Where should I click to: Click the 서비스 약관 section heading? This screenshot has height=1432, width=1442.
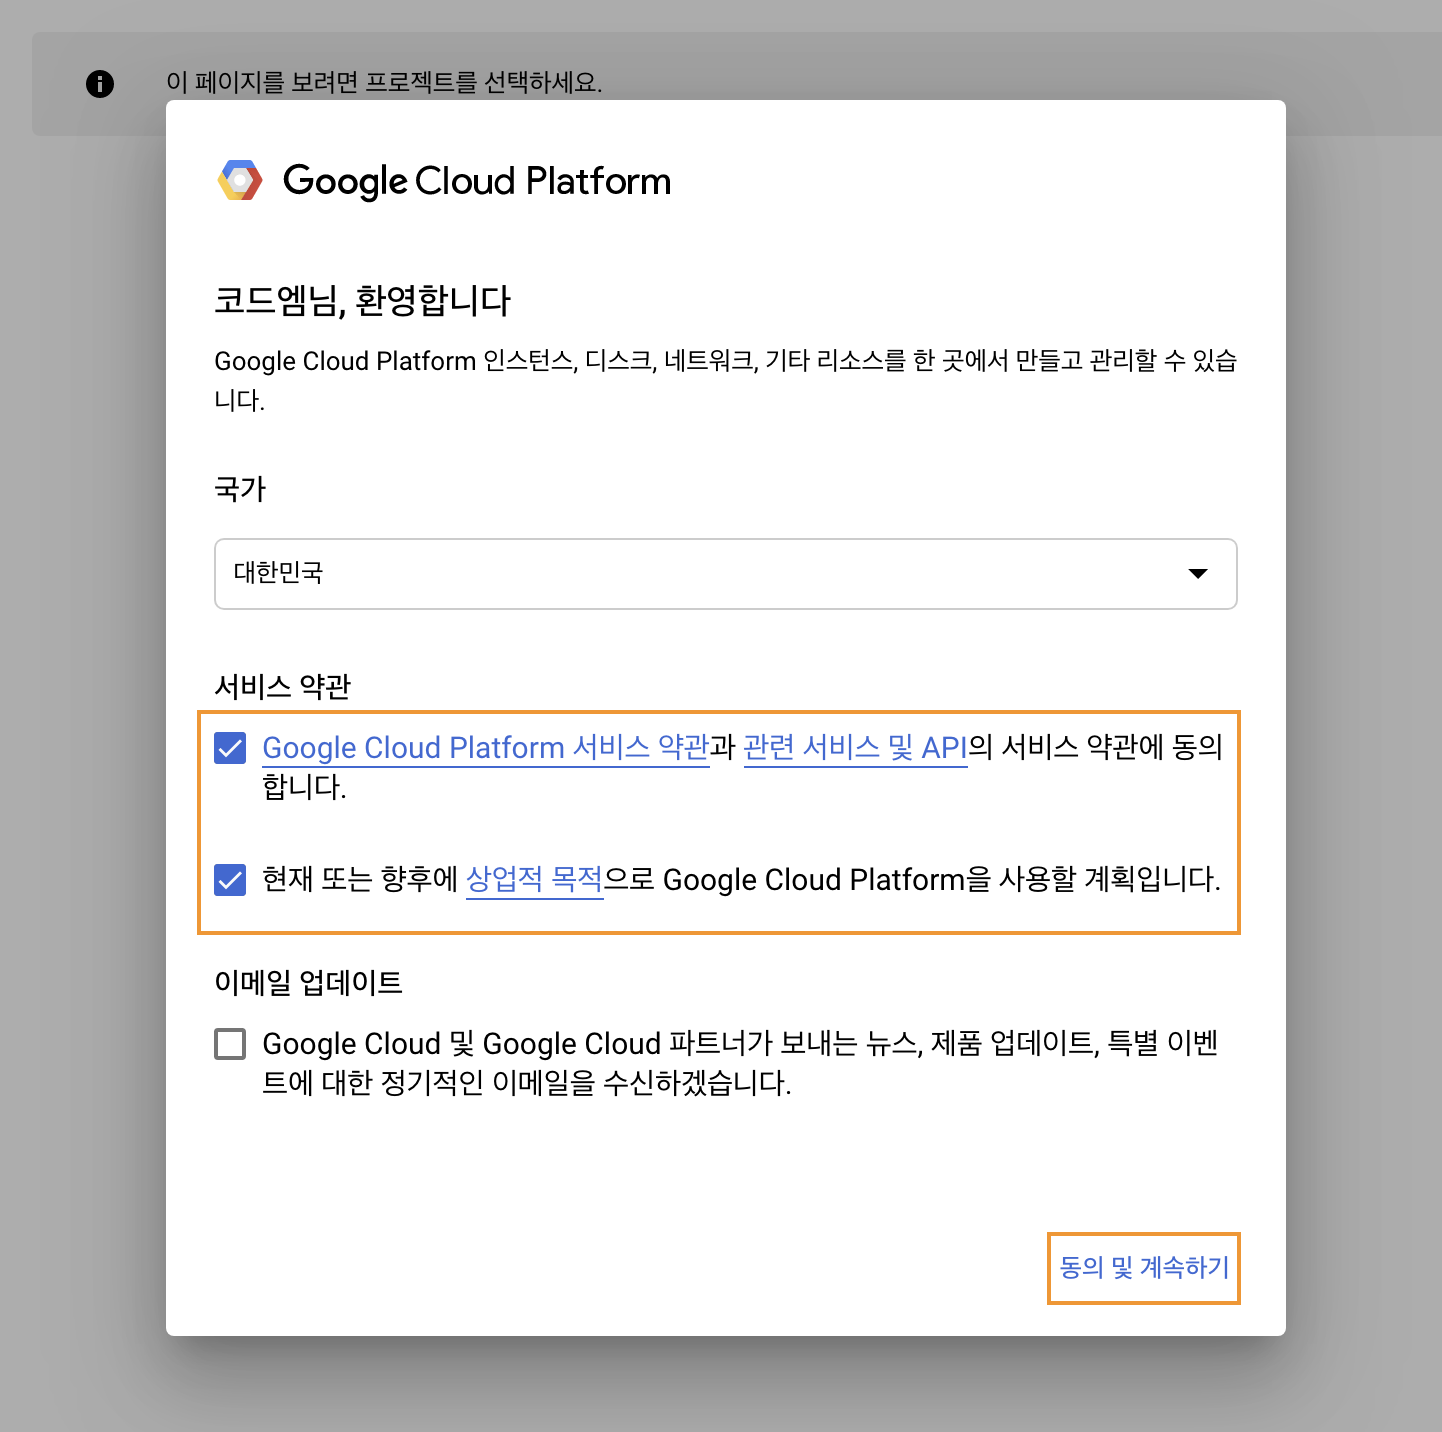pos(283,686)
